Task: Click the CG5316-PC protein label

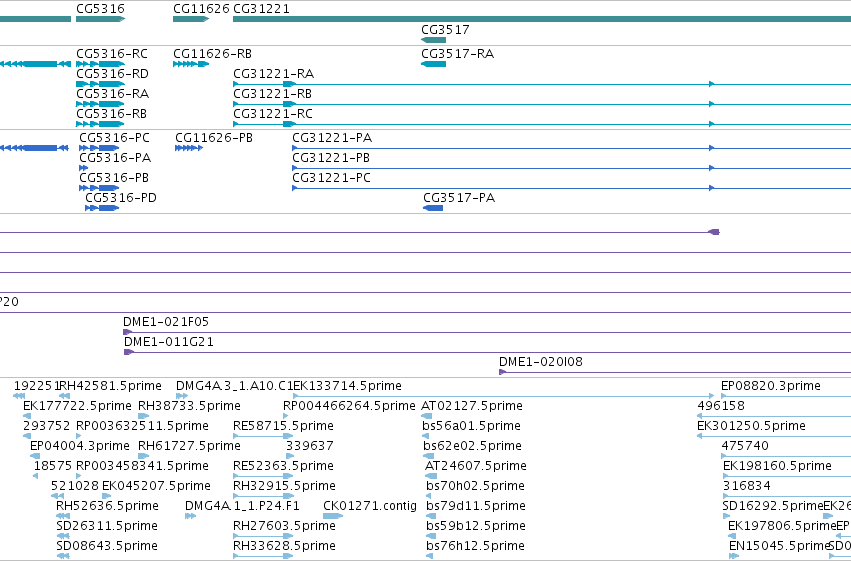Action: (x=115, y=138)
